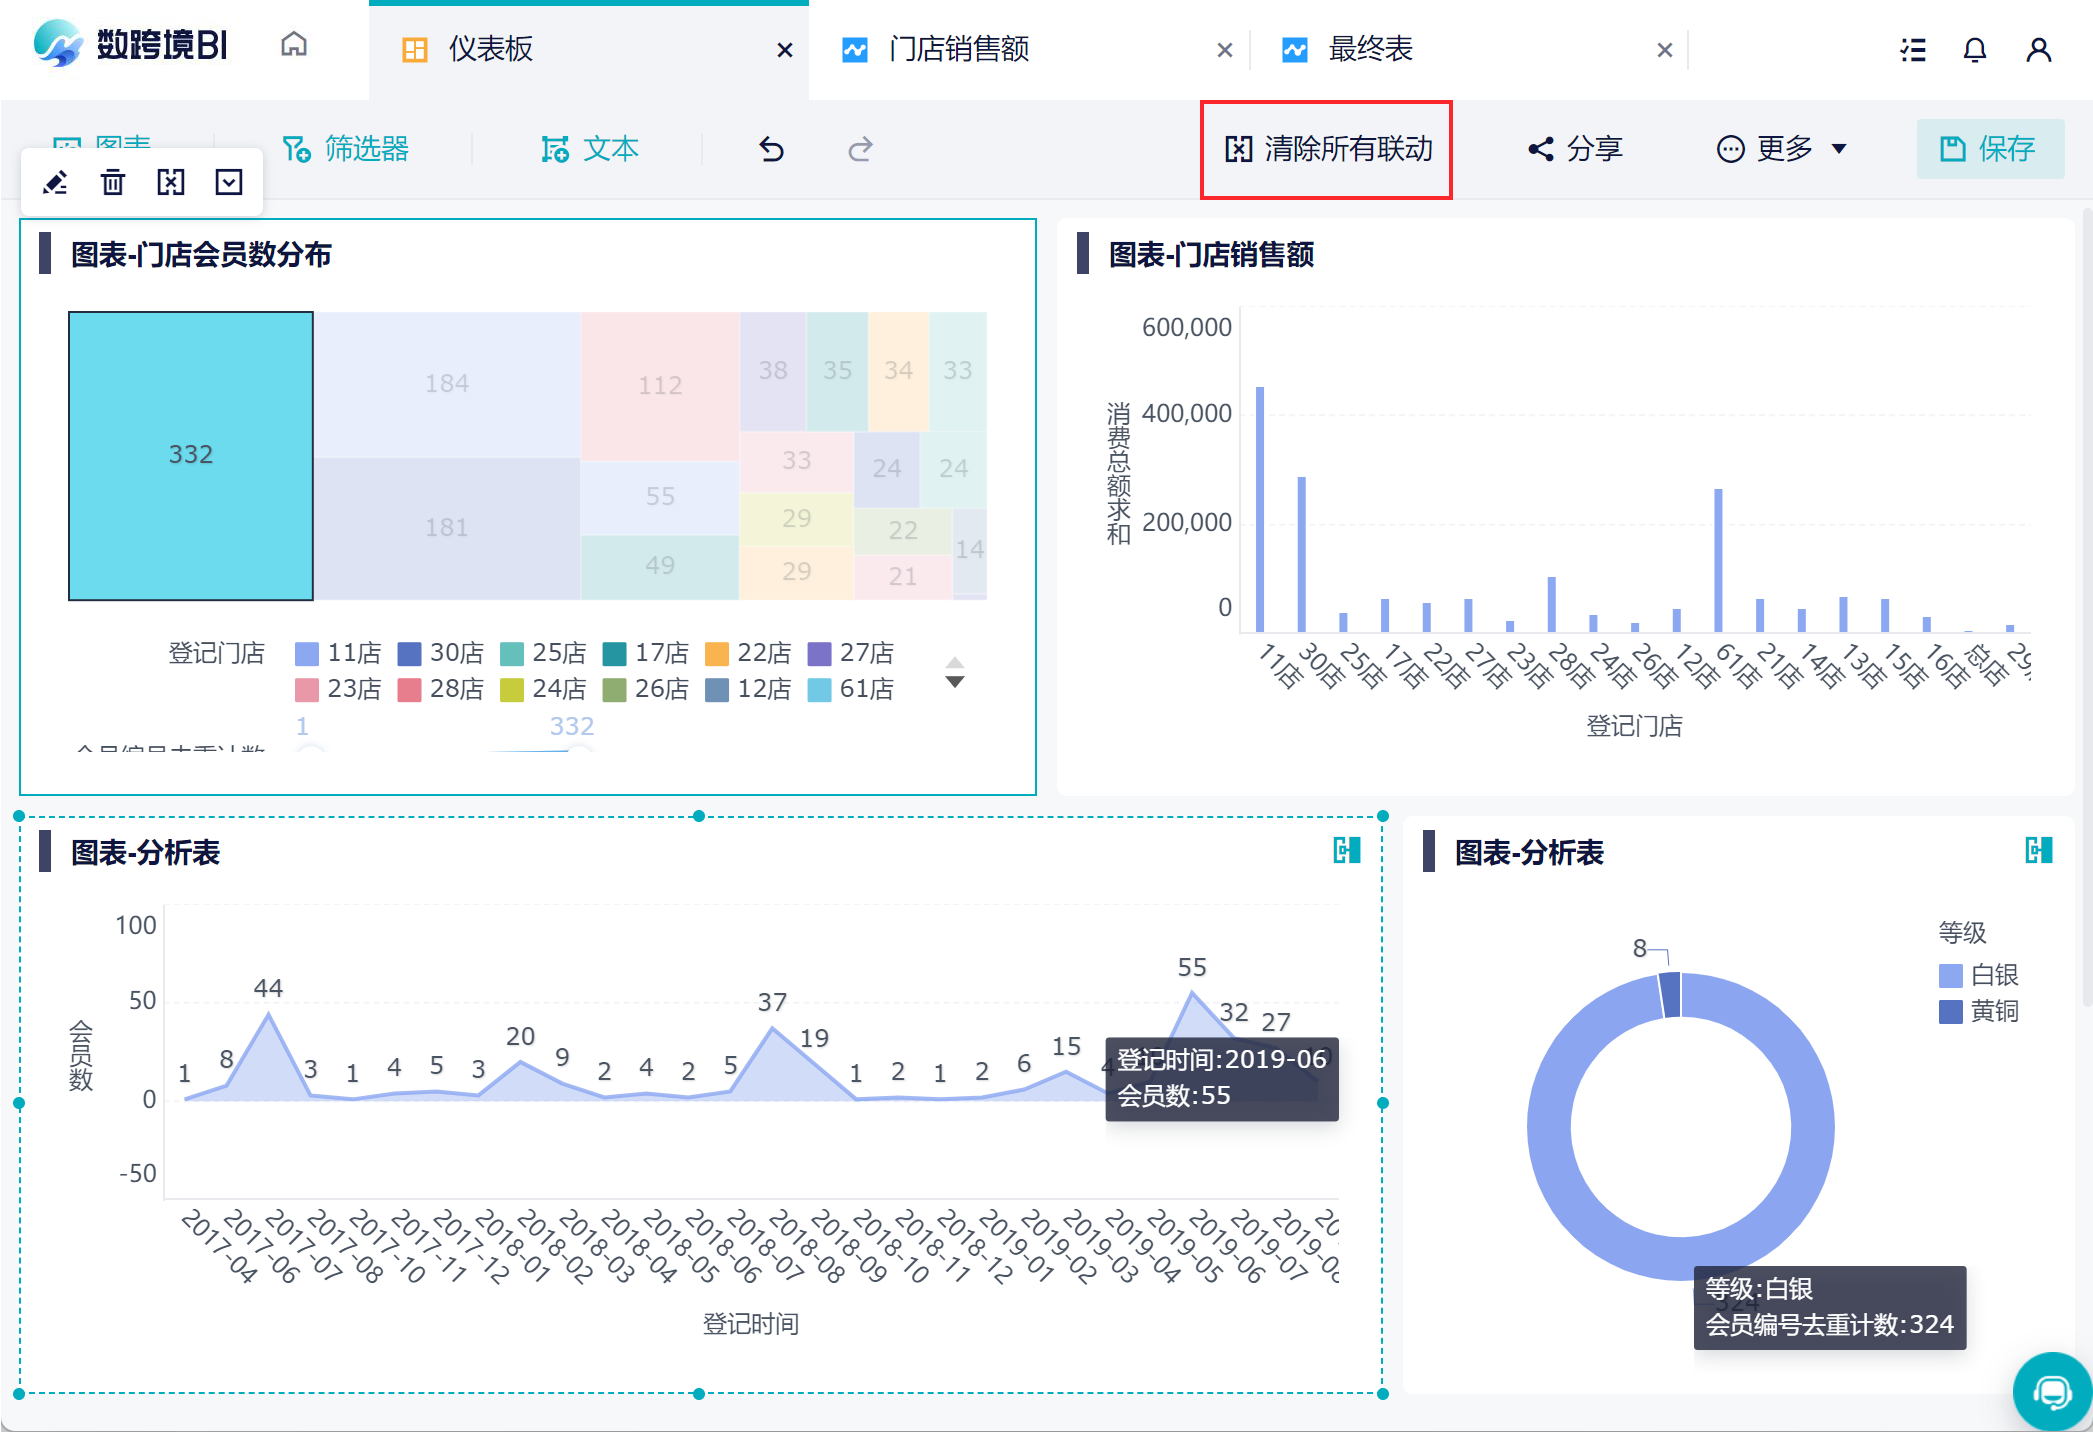Open the chart toolbar dropdown-box icon
2093x1432 pixels.
point(229,182)
